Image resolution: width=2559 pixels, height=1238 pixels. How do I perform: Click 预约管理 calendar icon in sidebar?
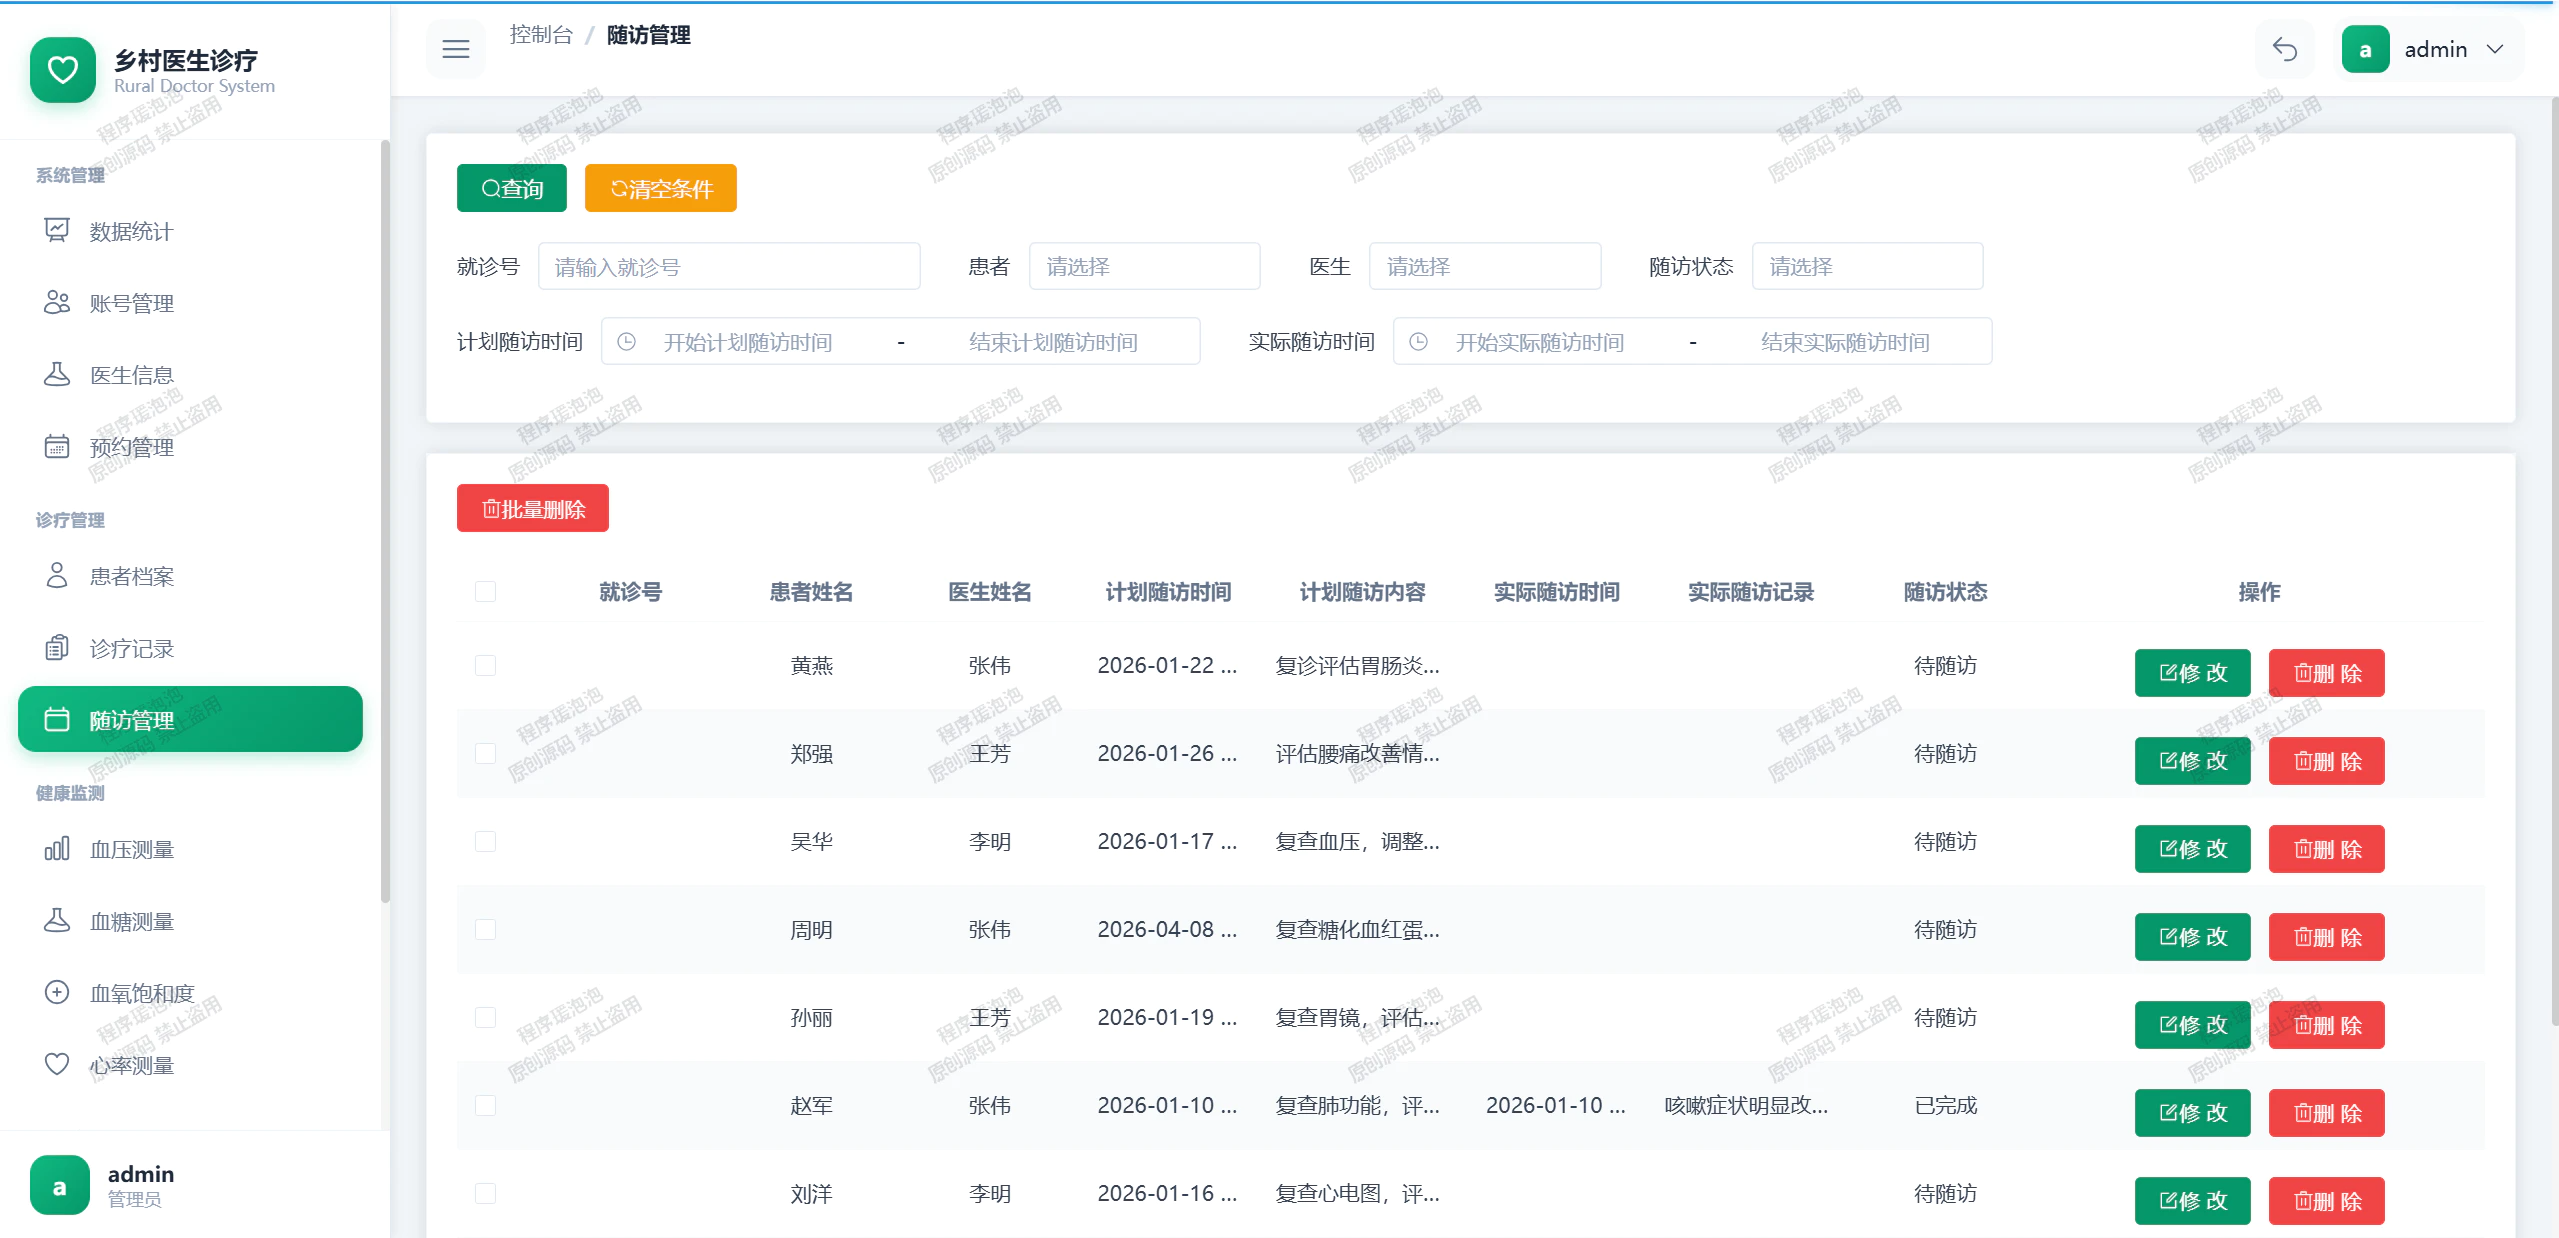pos(57,446)
